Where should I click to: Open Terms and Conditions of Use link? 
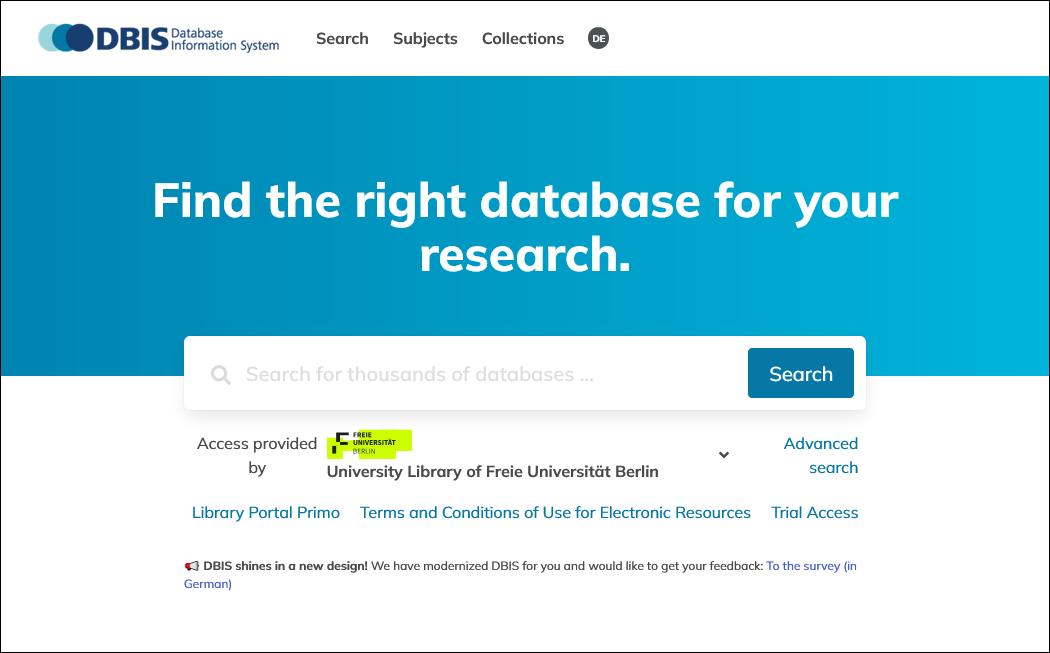point(555,513)
